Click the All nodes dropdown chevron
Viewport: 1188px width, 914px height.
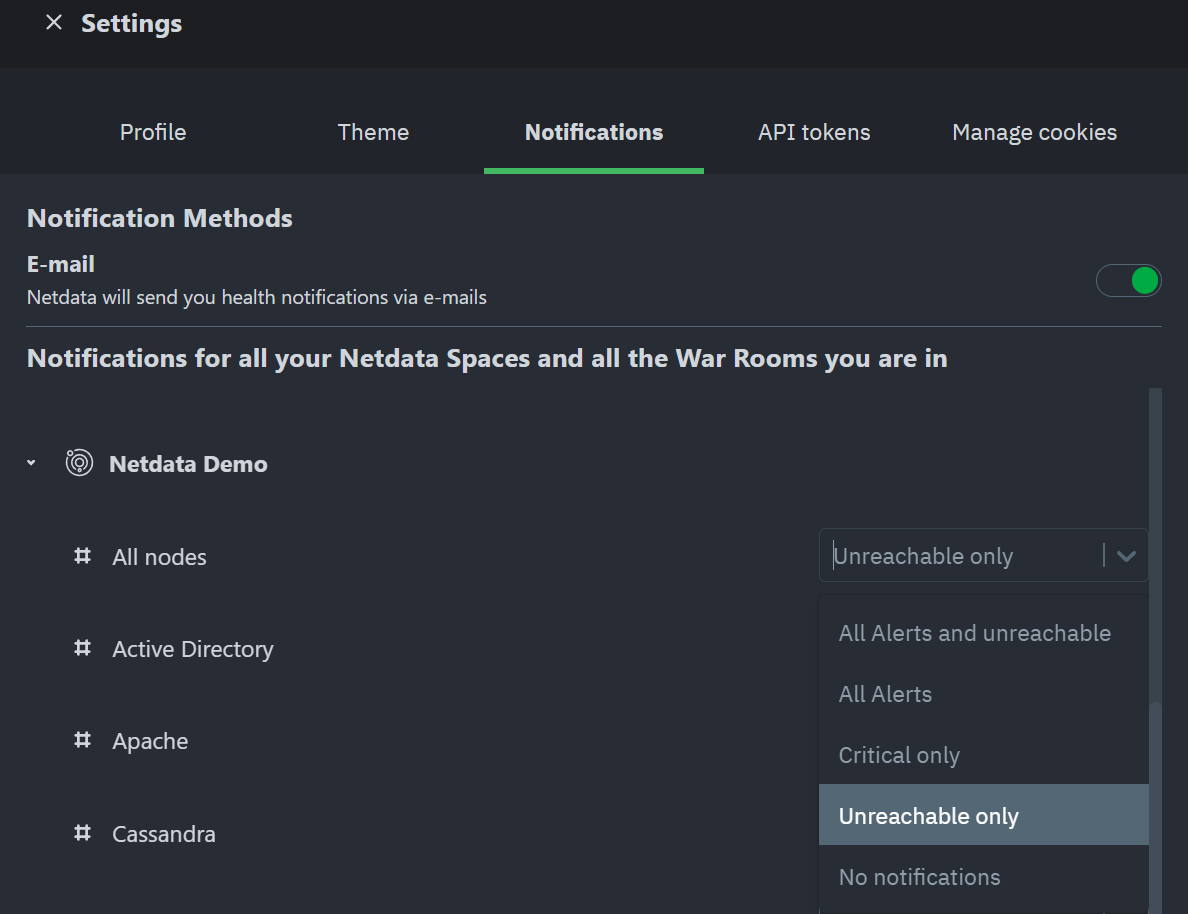point(1127,556)
